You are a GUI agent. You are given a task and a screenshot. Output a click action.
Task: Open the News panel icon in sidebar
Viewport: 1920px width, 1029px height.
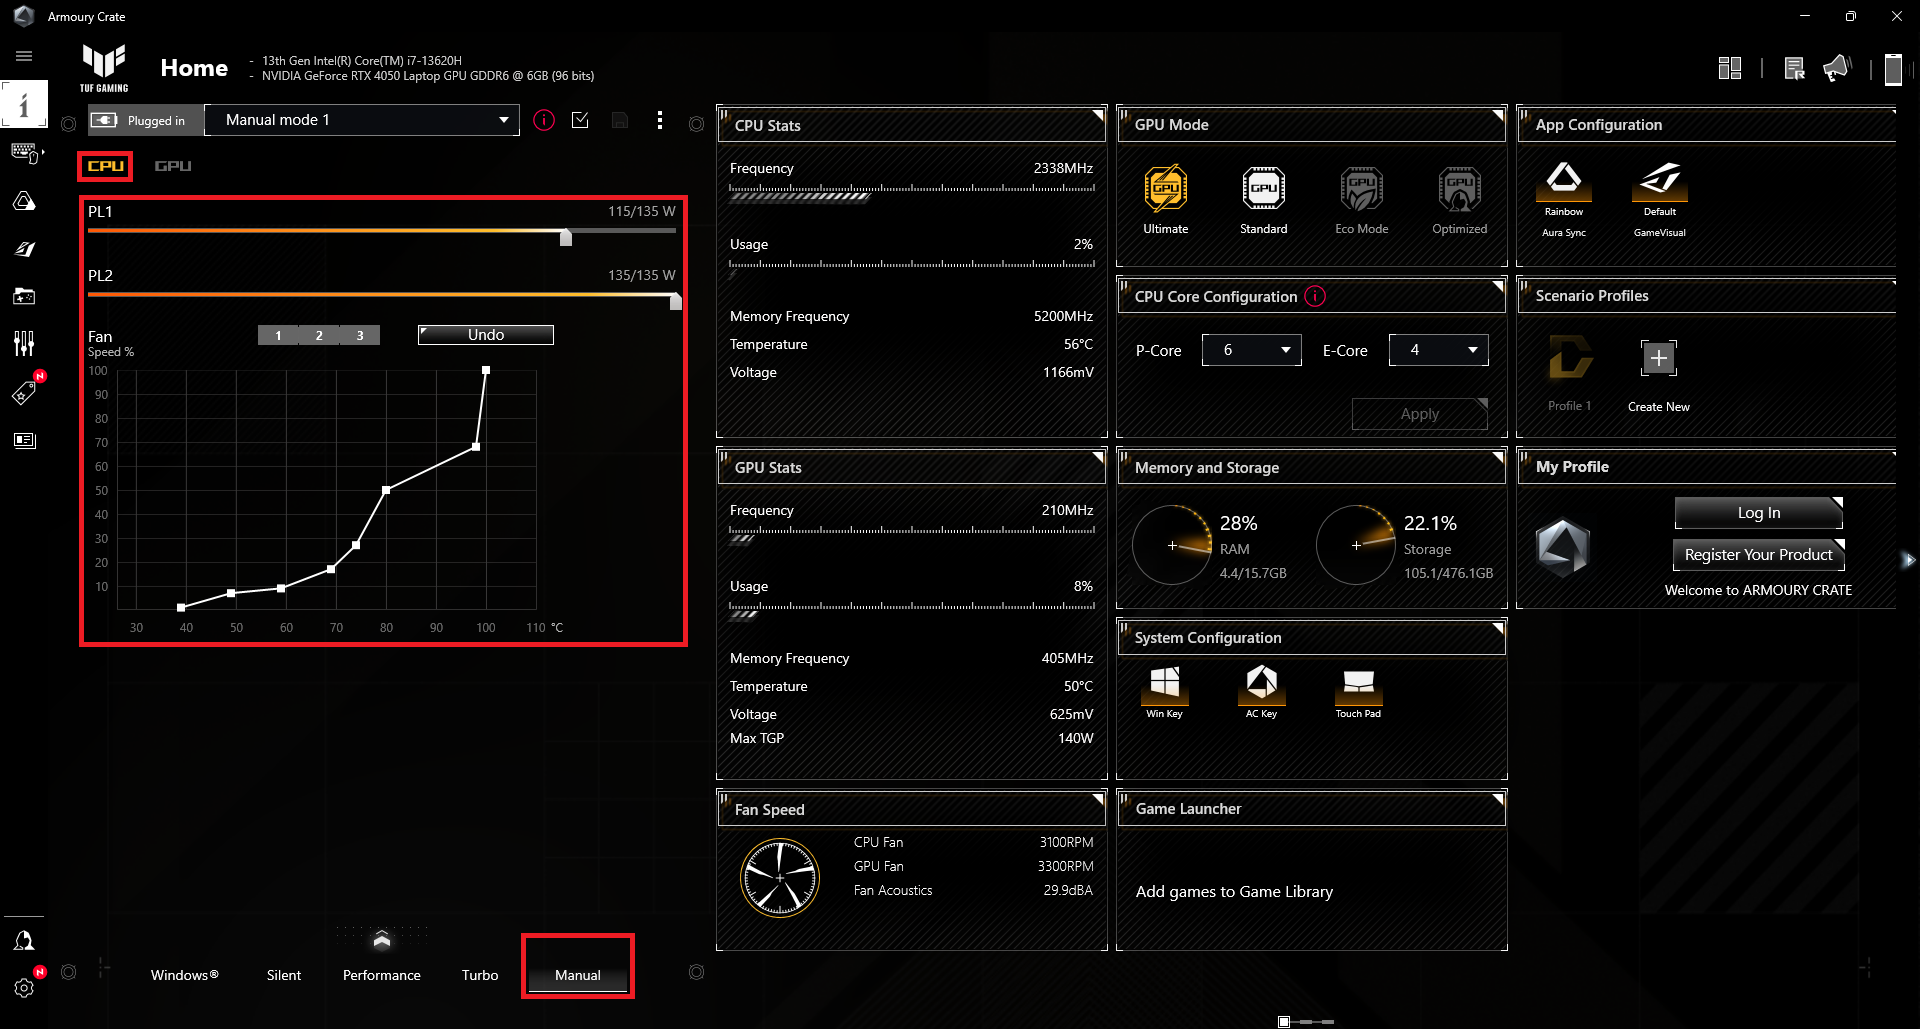pyautogui.click(x=24, y=440)
